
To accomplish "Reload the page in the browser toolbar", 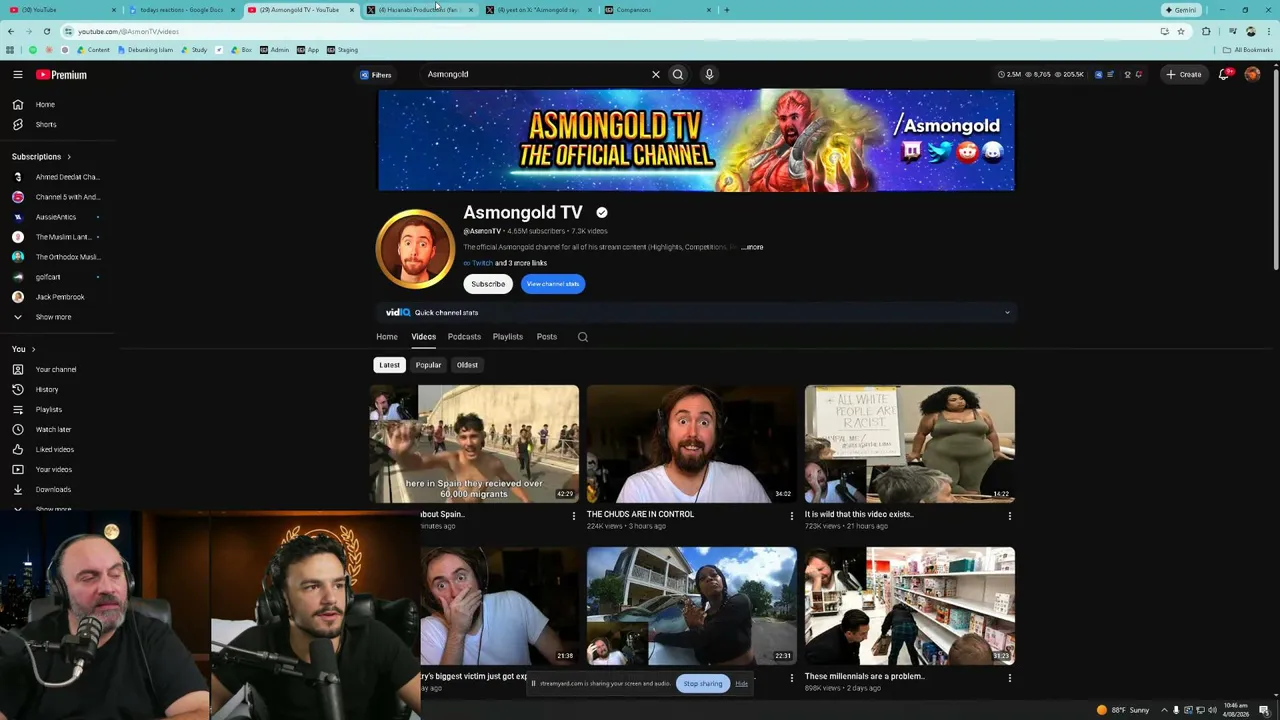I will point(46,31).
